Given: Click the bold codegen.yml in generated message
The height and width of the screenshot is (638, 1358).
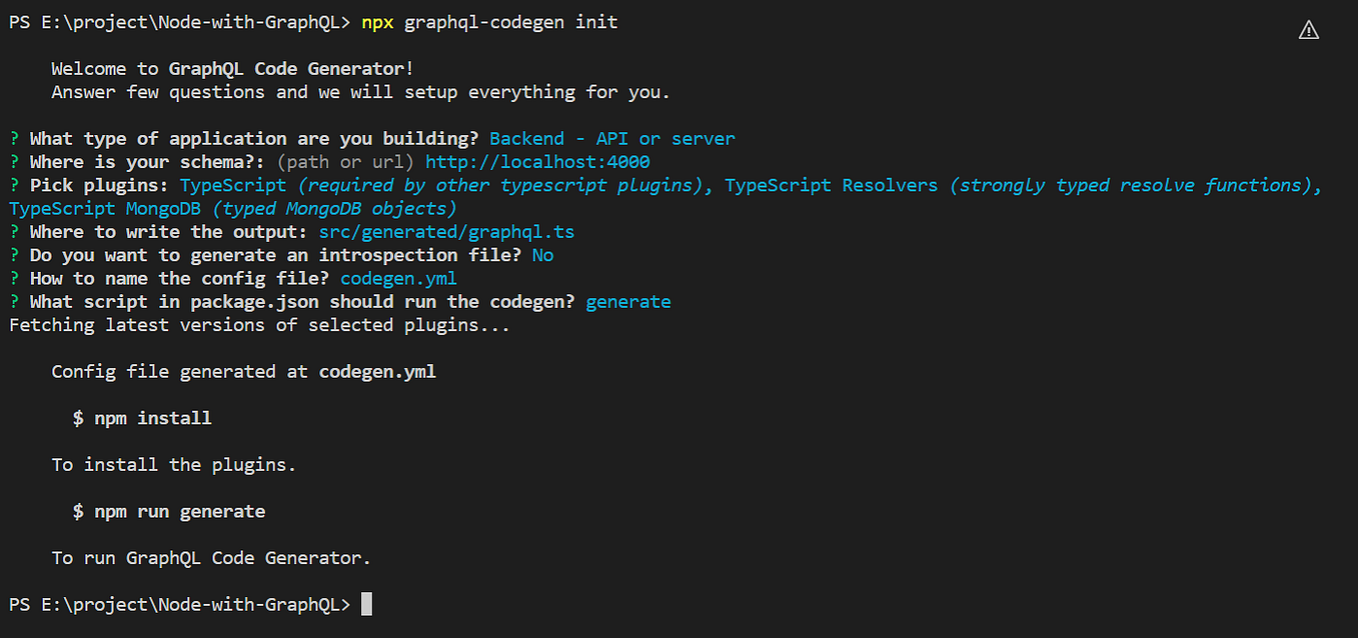Looking at the screenshot, I should coord(377,371).
